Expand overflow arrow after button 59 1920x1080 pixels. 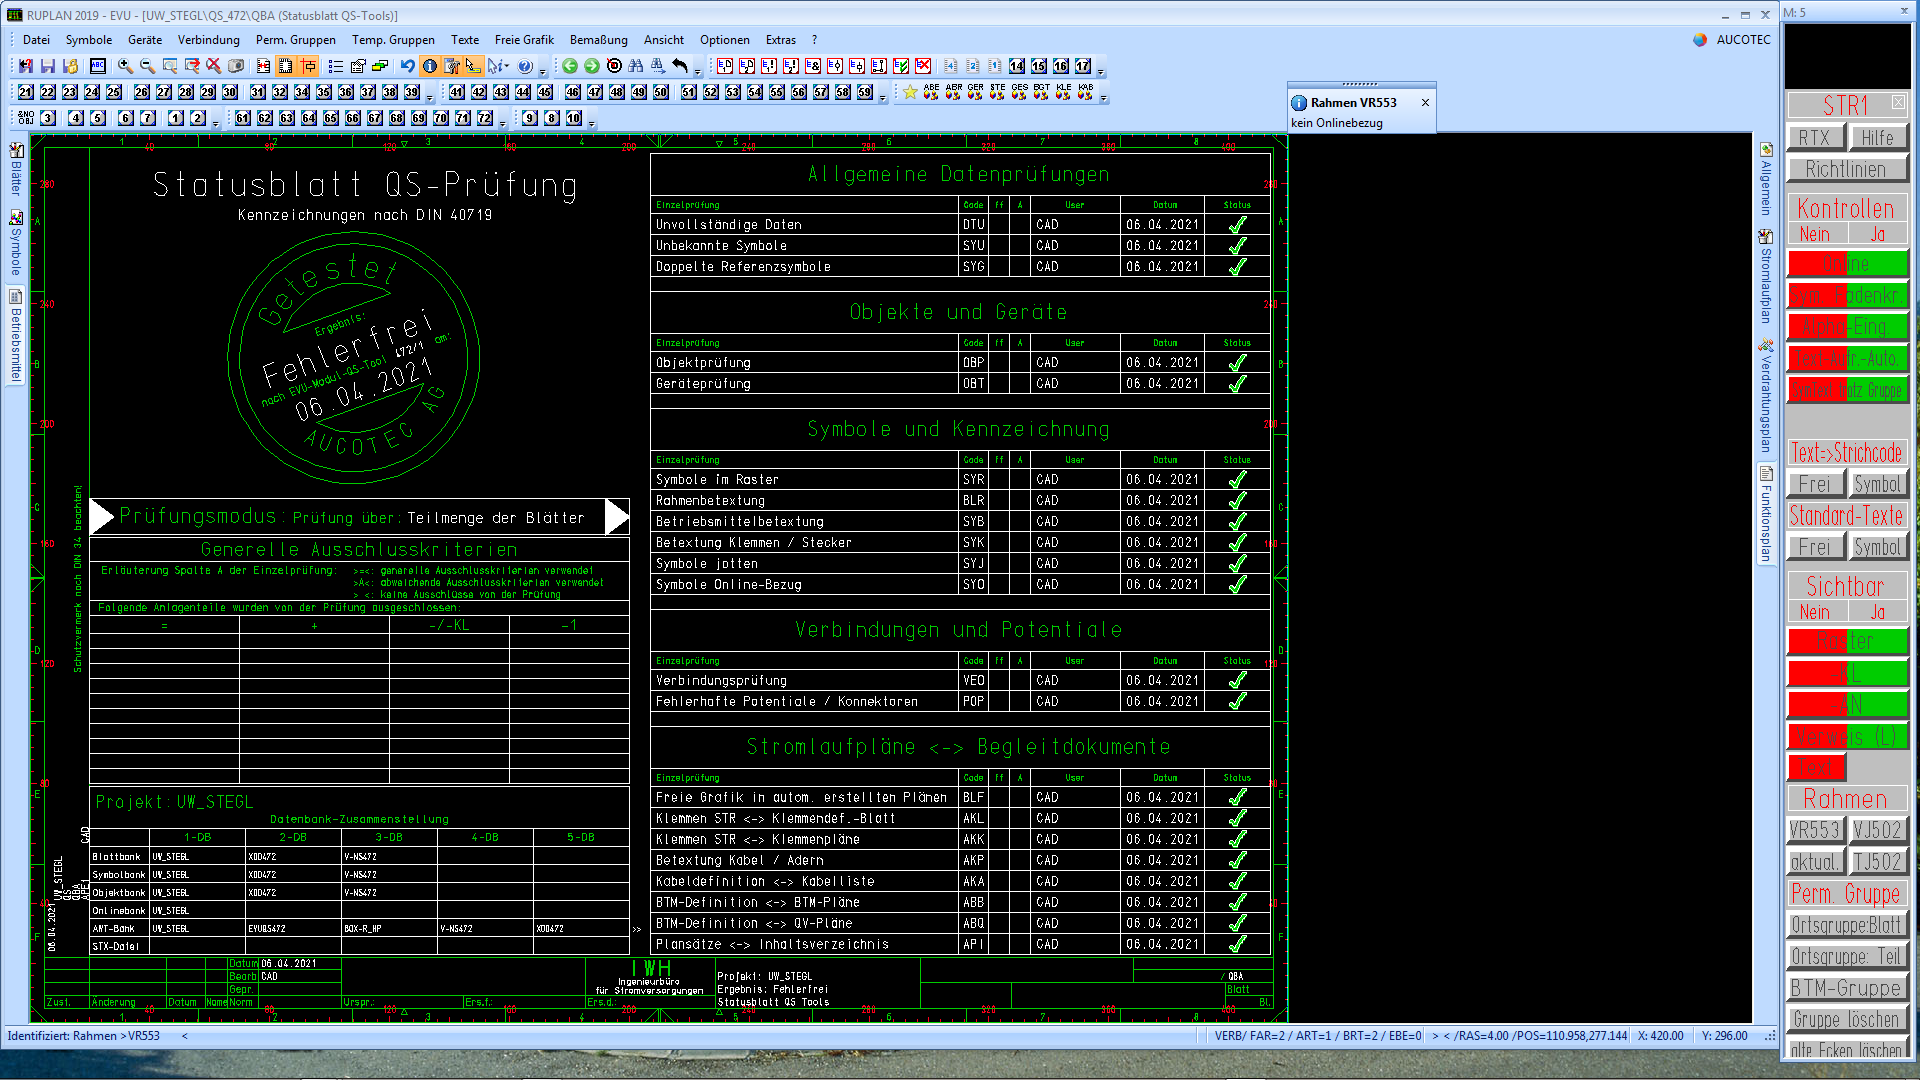(x=882, y=97)
